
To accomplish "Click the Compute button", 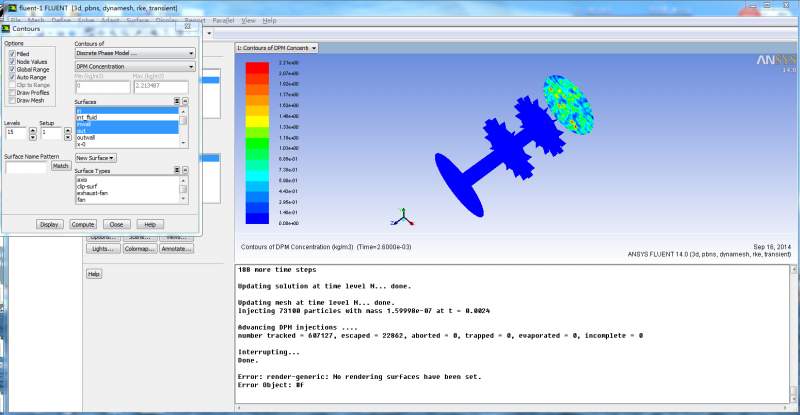I will tap(83, 224).
